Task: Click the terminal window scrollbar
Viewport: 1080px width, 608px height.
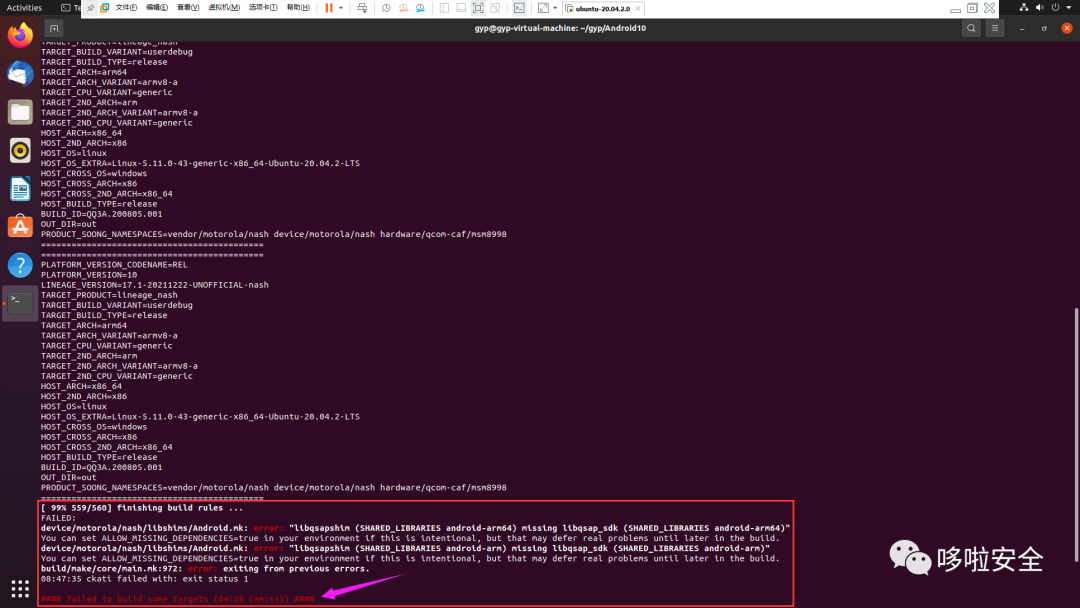Action: (1077, 435)
